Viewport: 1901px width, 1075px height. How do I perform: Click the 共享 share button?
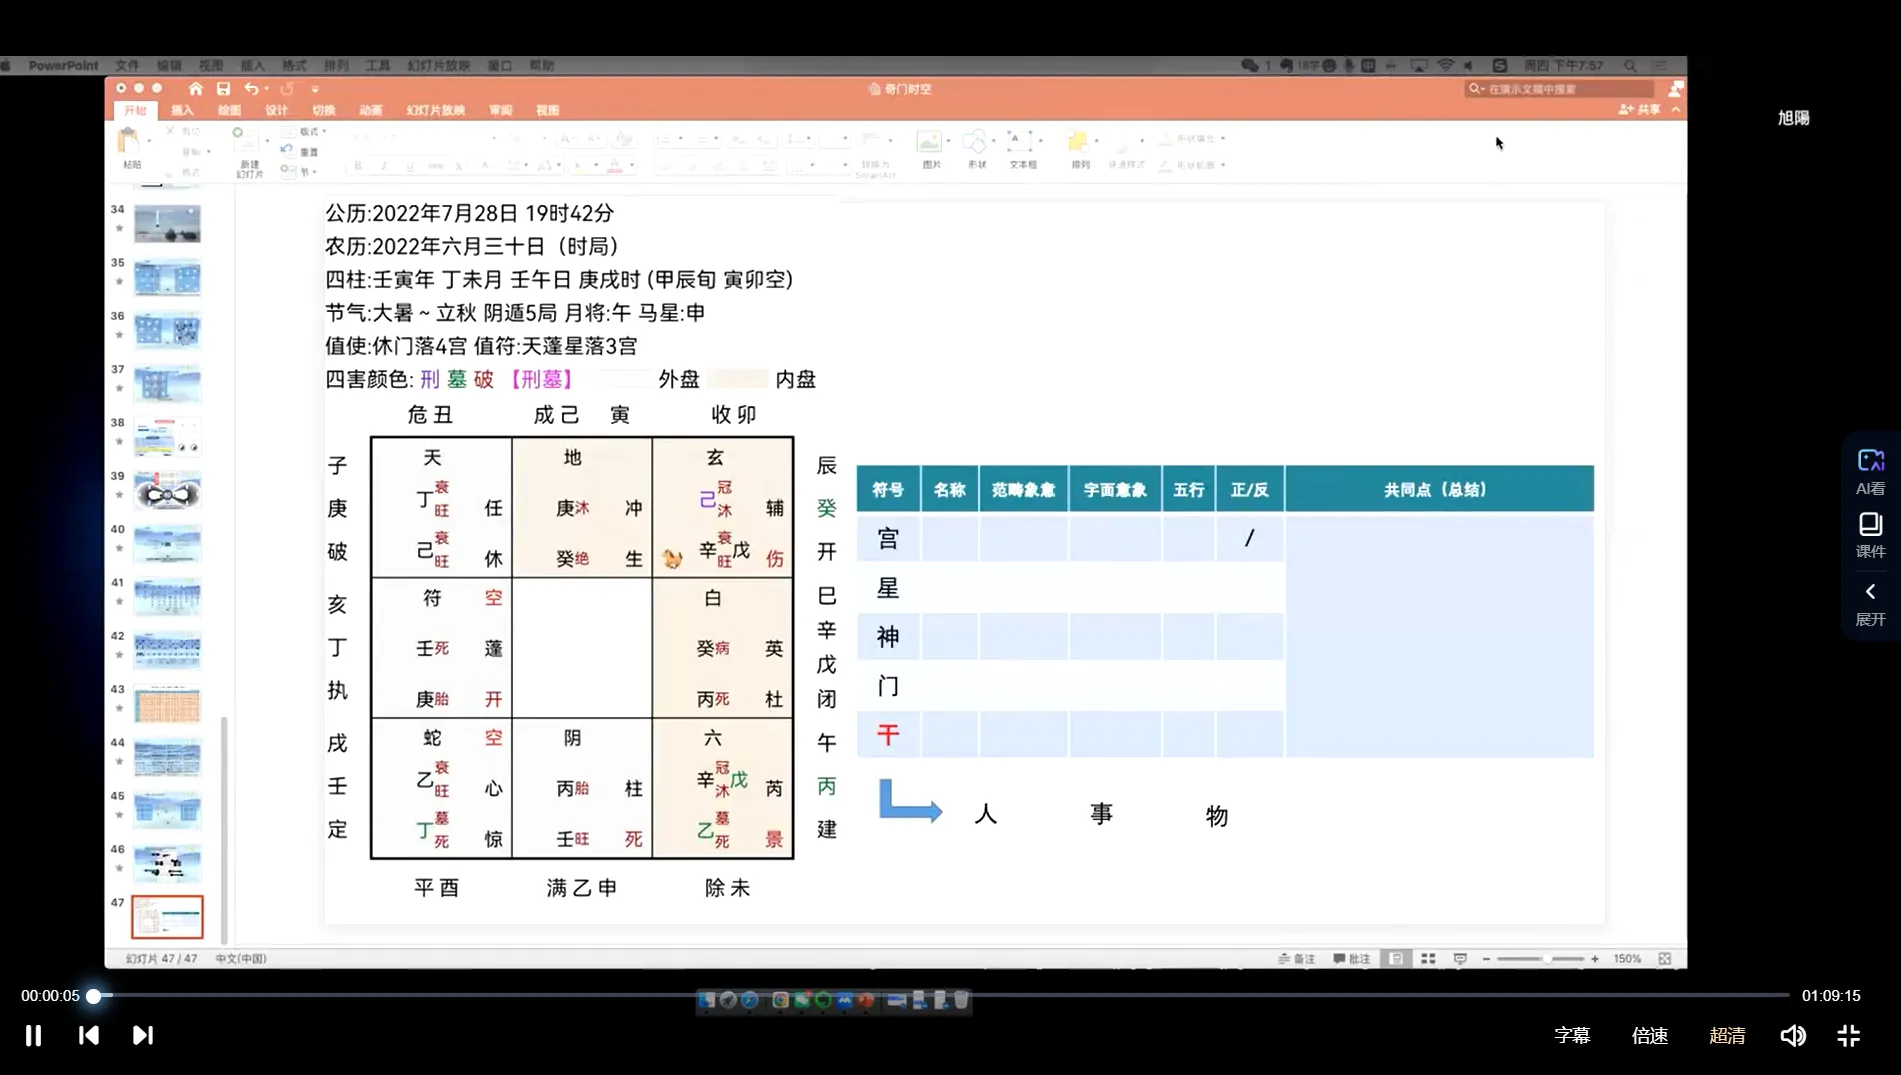point(1640,110)
